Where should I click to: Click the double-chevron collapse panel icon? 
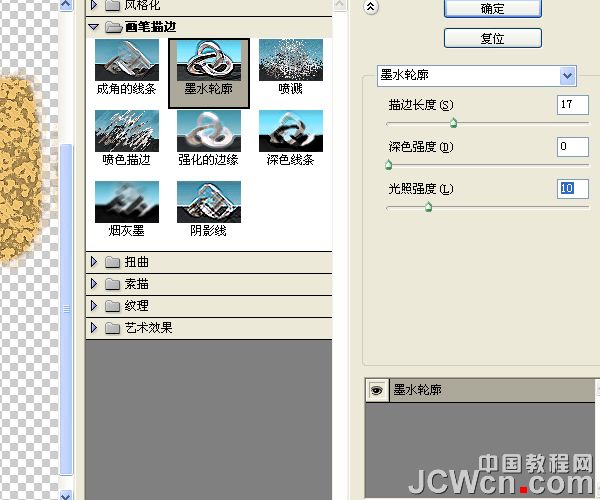(x=372, y=6)
